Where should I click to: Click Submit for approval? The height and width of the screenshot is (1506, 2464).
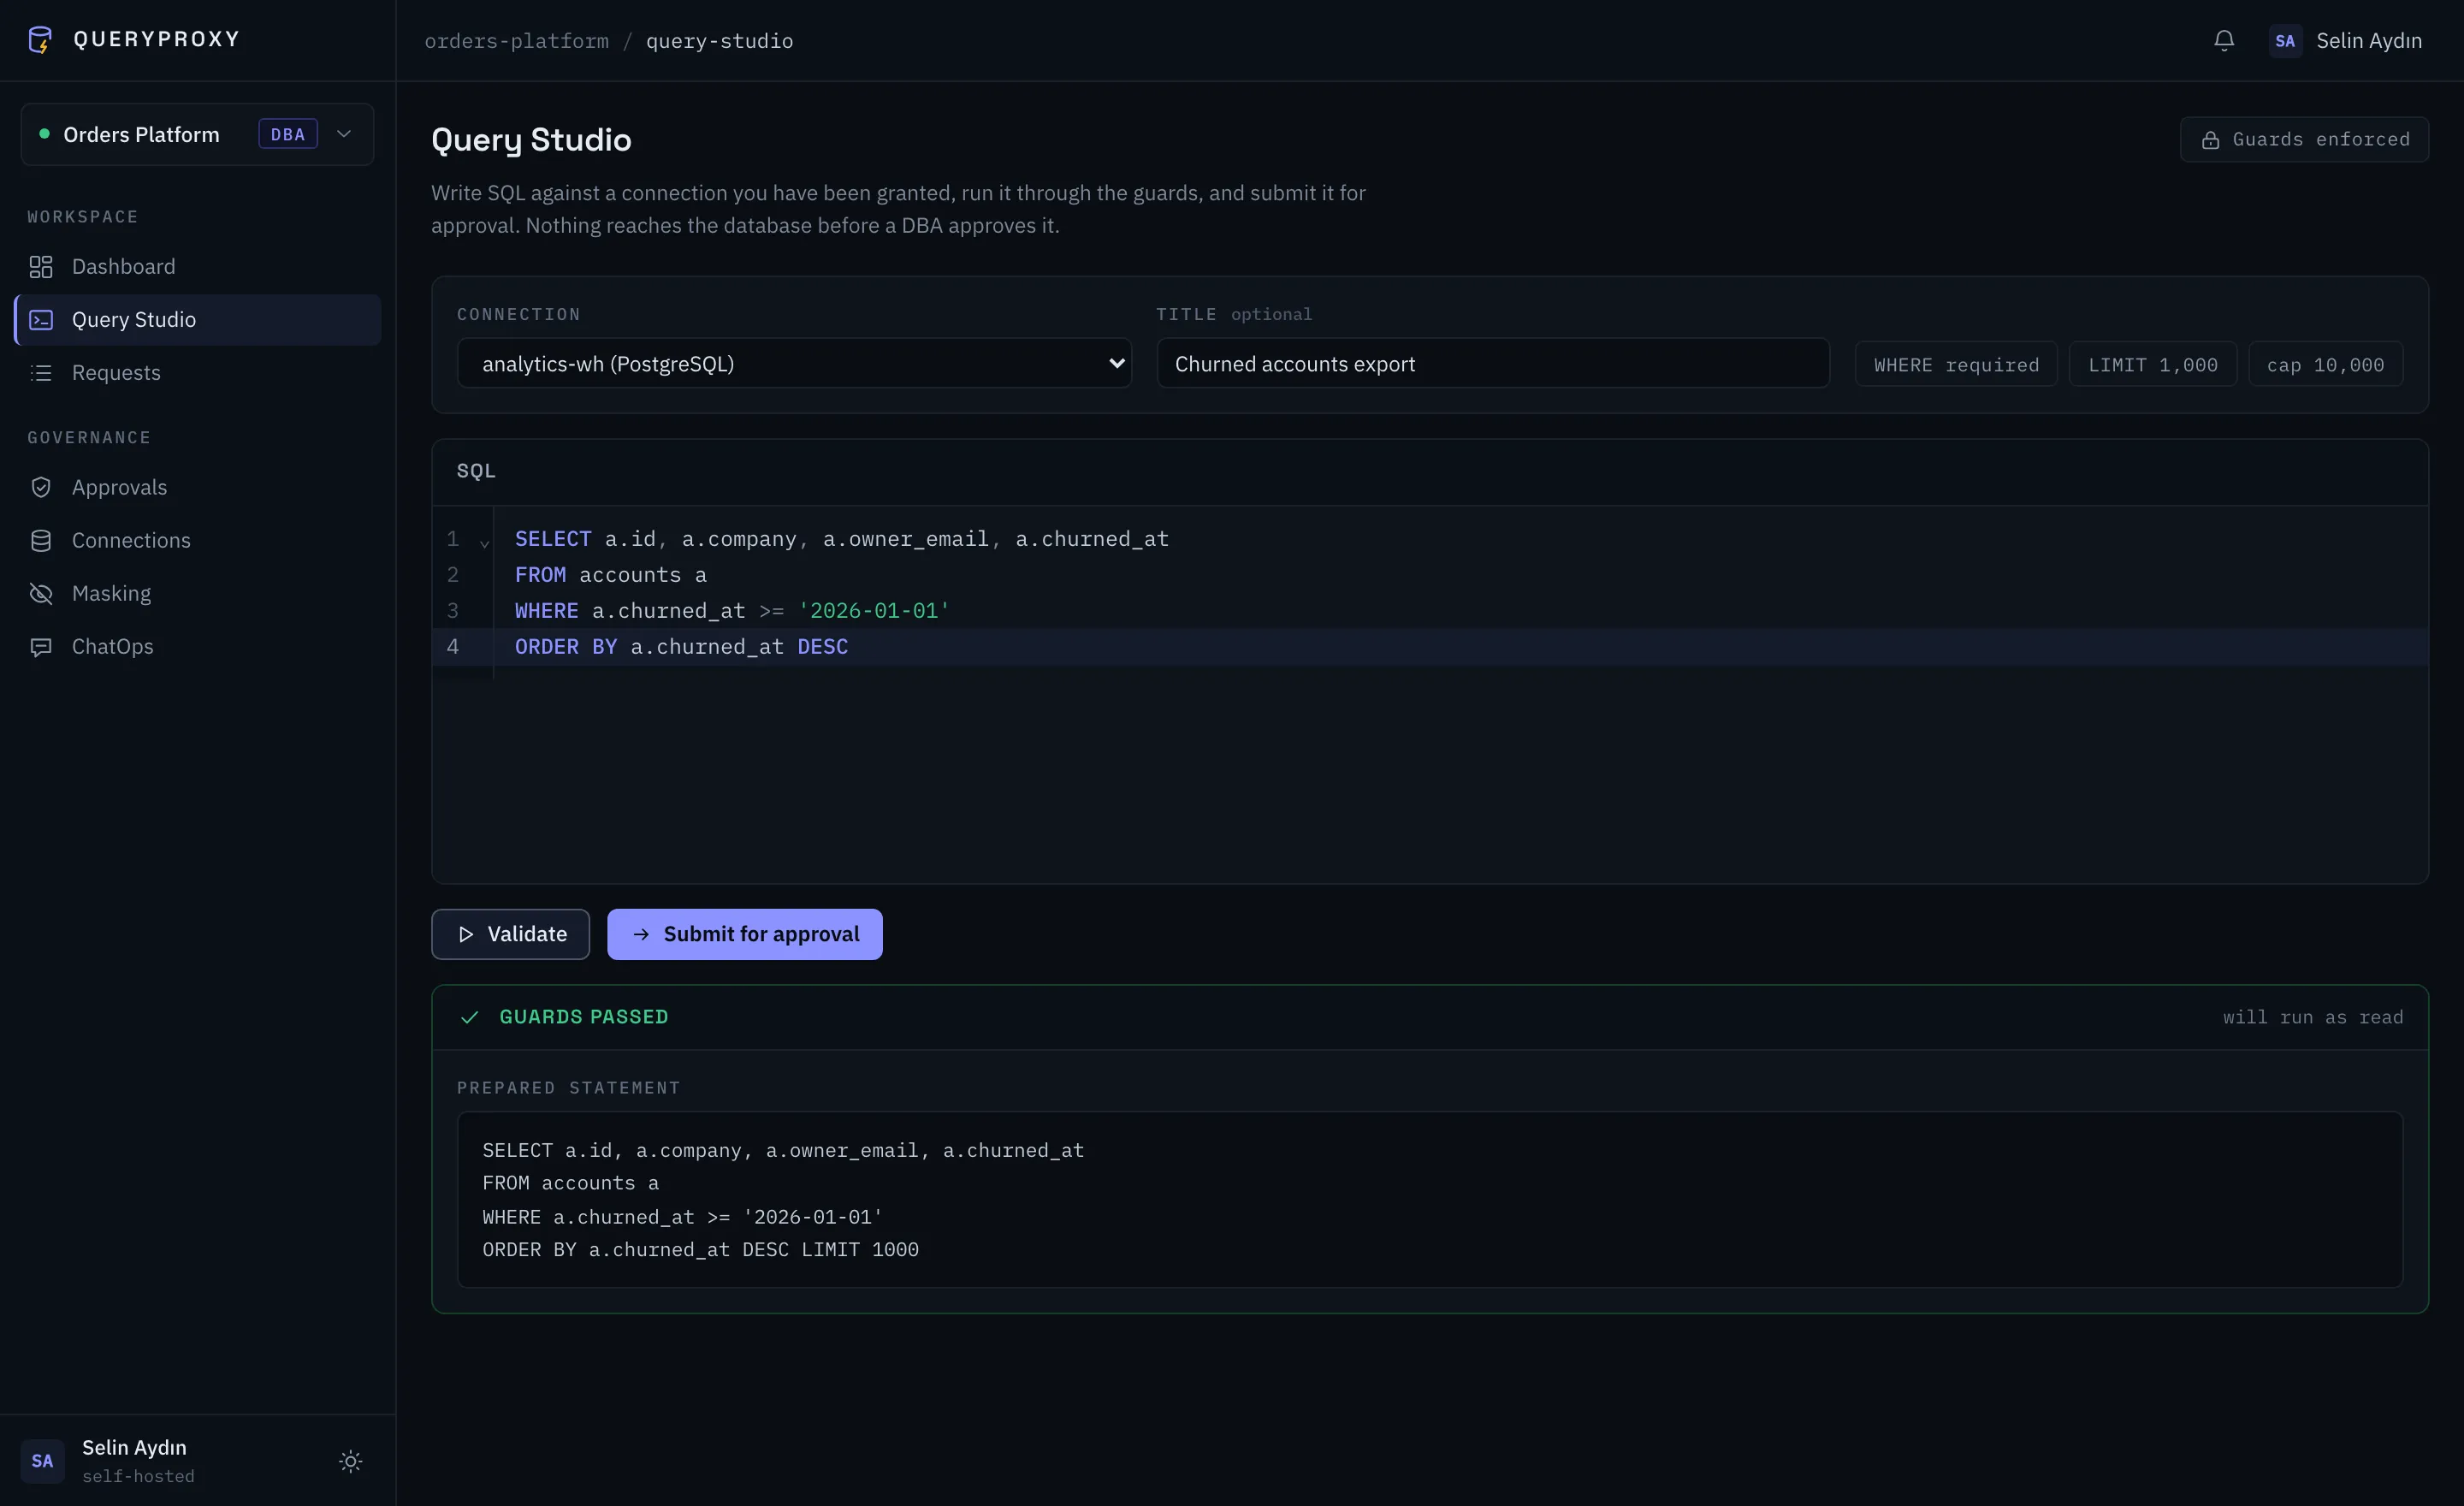(744, 934)
